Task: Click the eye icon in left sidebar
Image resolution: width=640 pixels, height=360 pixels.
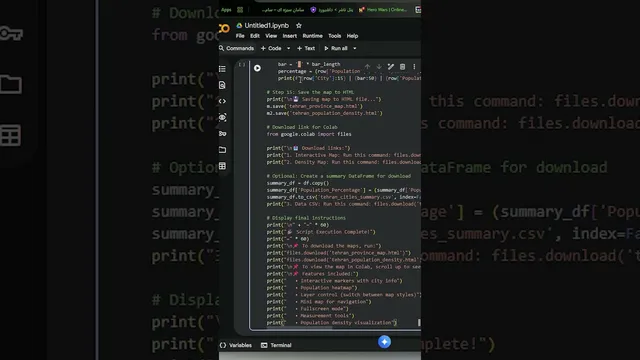Action: click(x=222, y=118)
